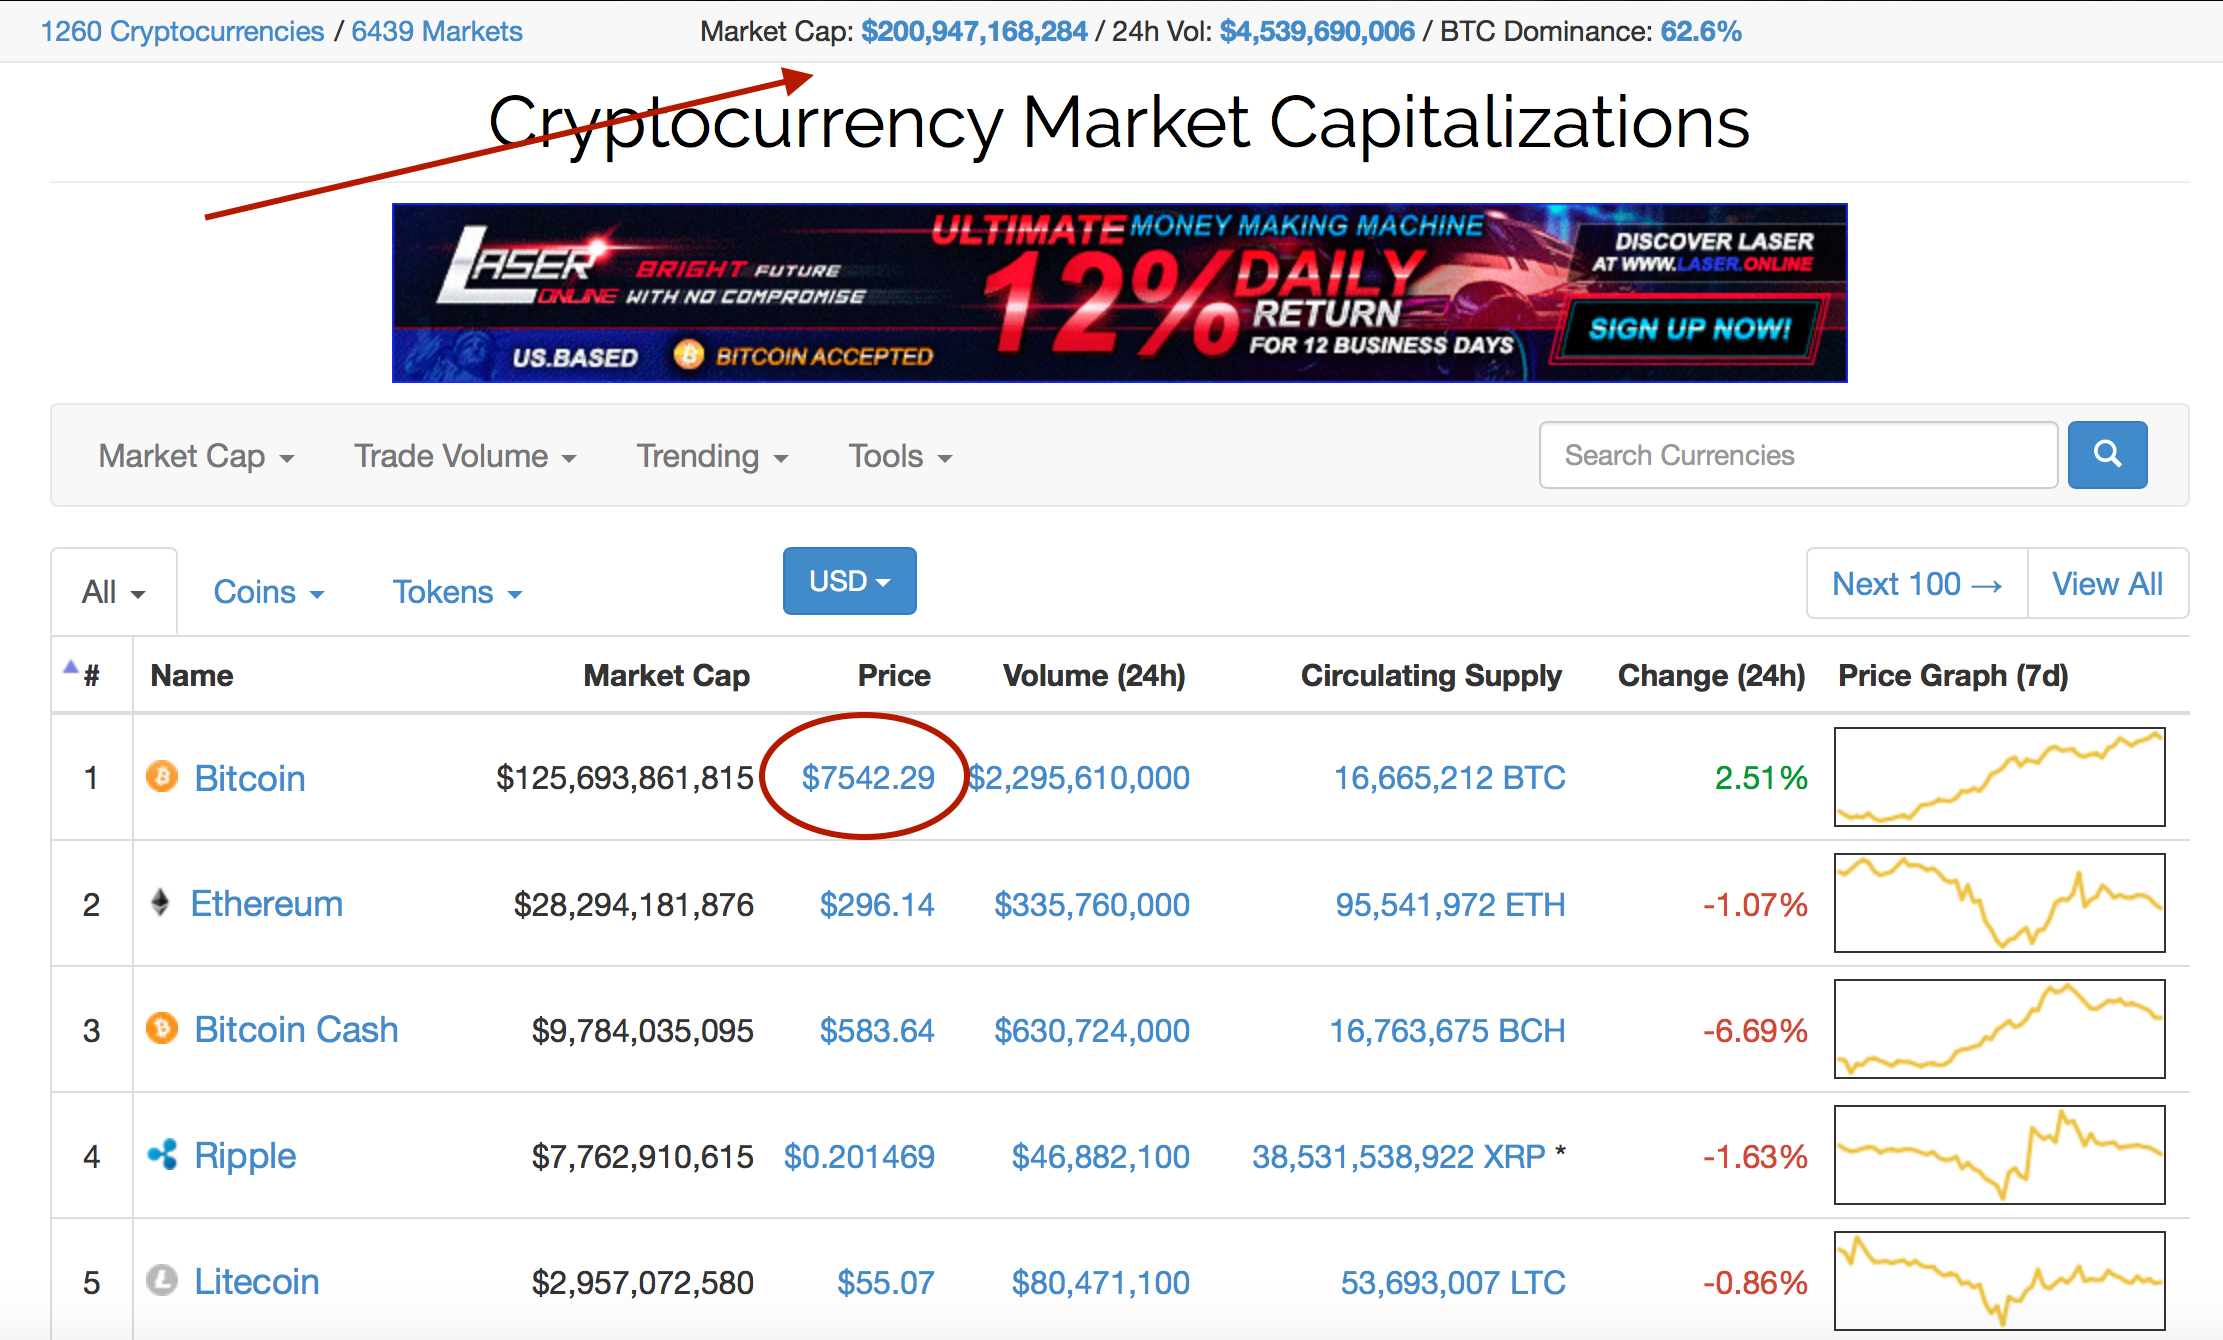
Task: Click the Ripple logo icon
Action: click(x=162, y=1155)
